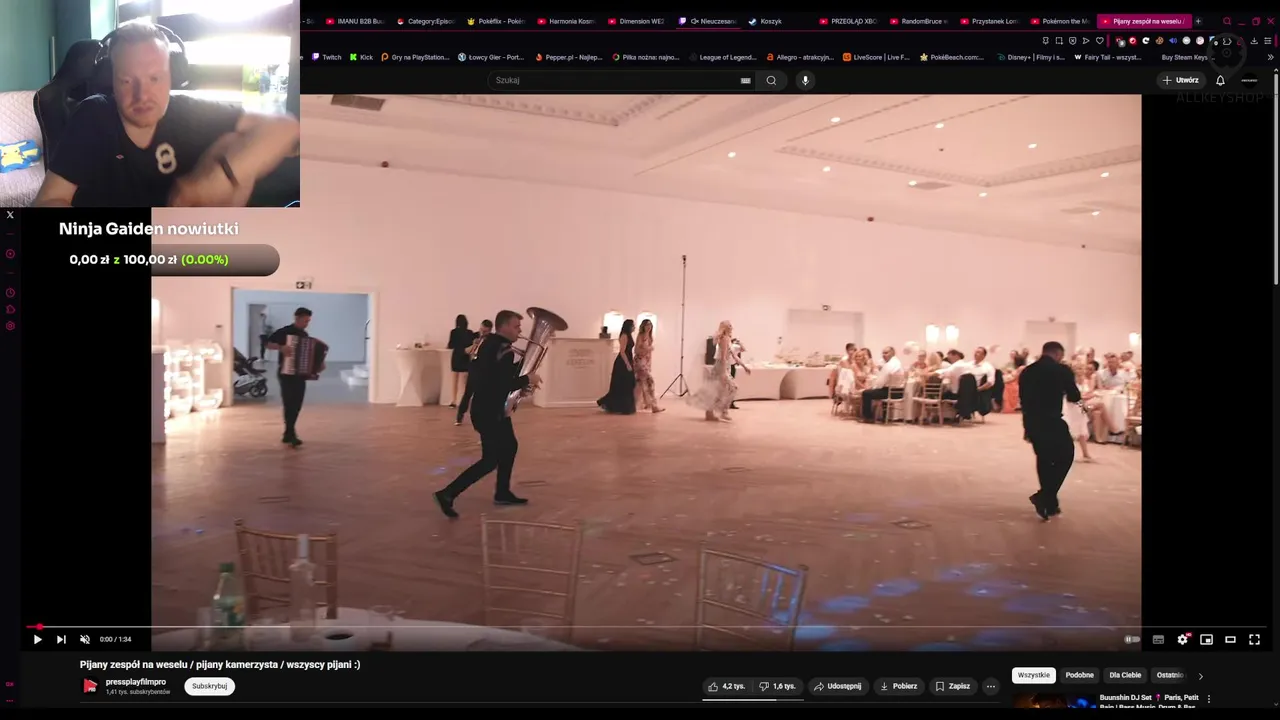The image size is (1280, 720).
Task: Open the LiveScore bookmark
Action: (876, 57)
